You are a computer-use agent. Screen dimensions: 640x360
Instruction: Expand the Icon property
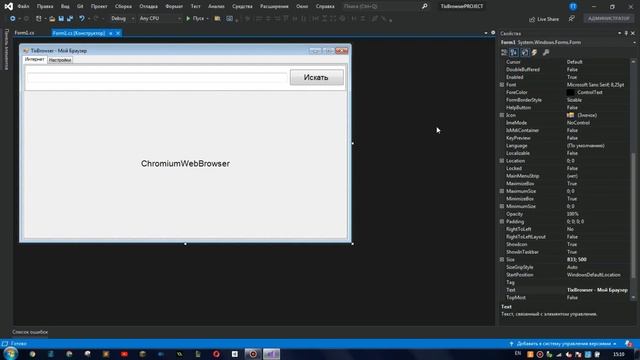click(x=502, y=115)
